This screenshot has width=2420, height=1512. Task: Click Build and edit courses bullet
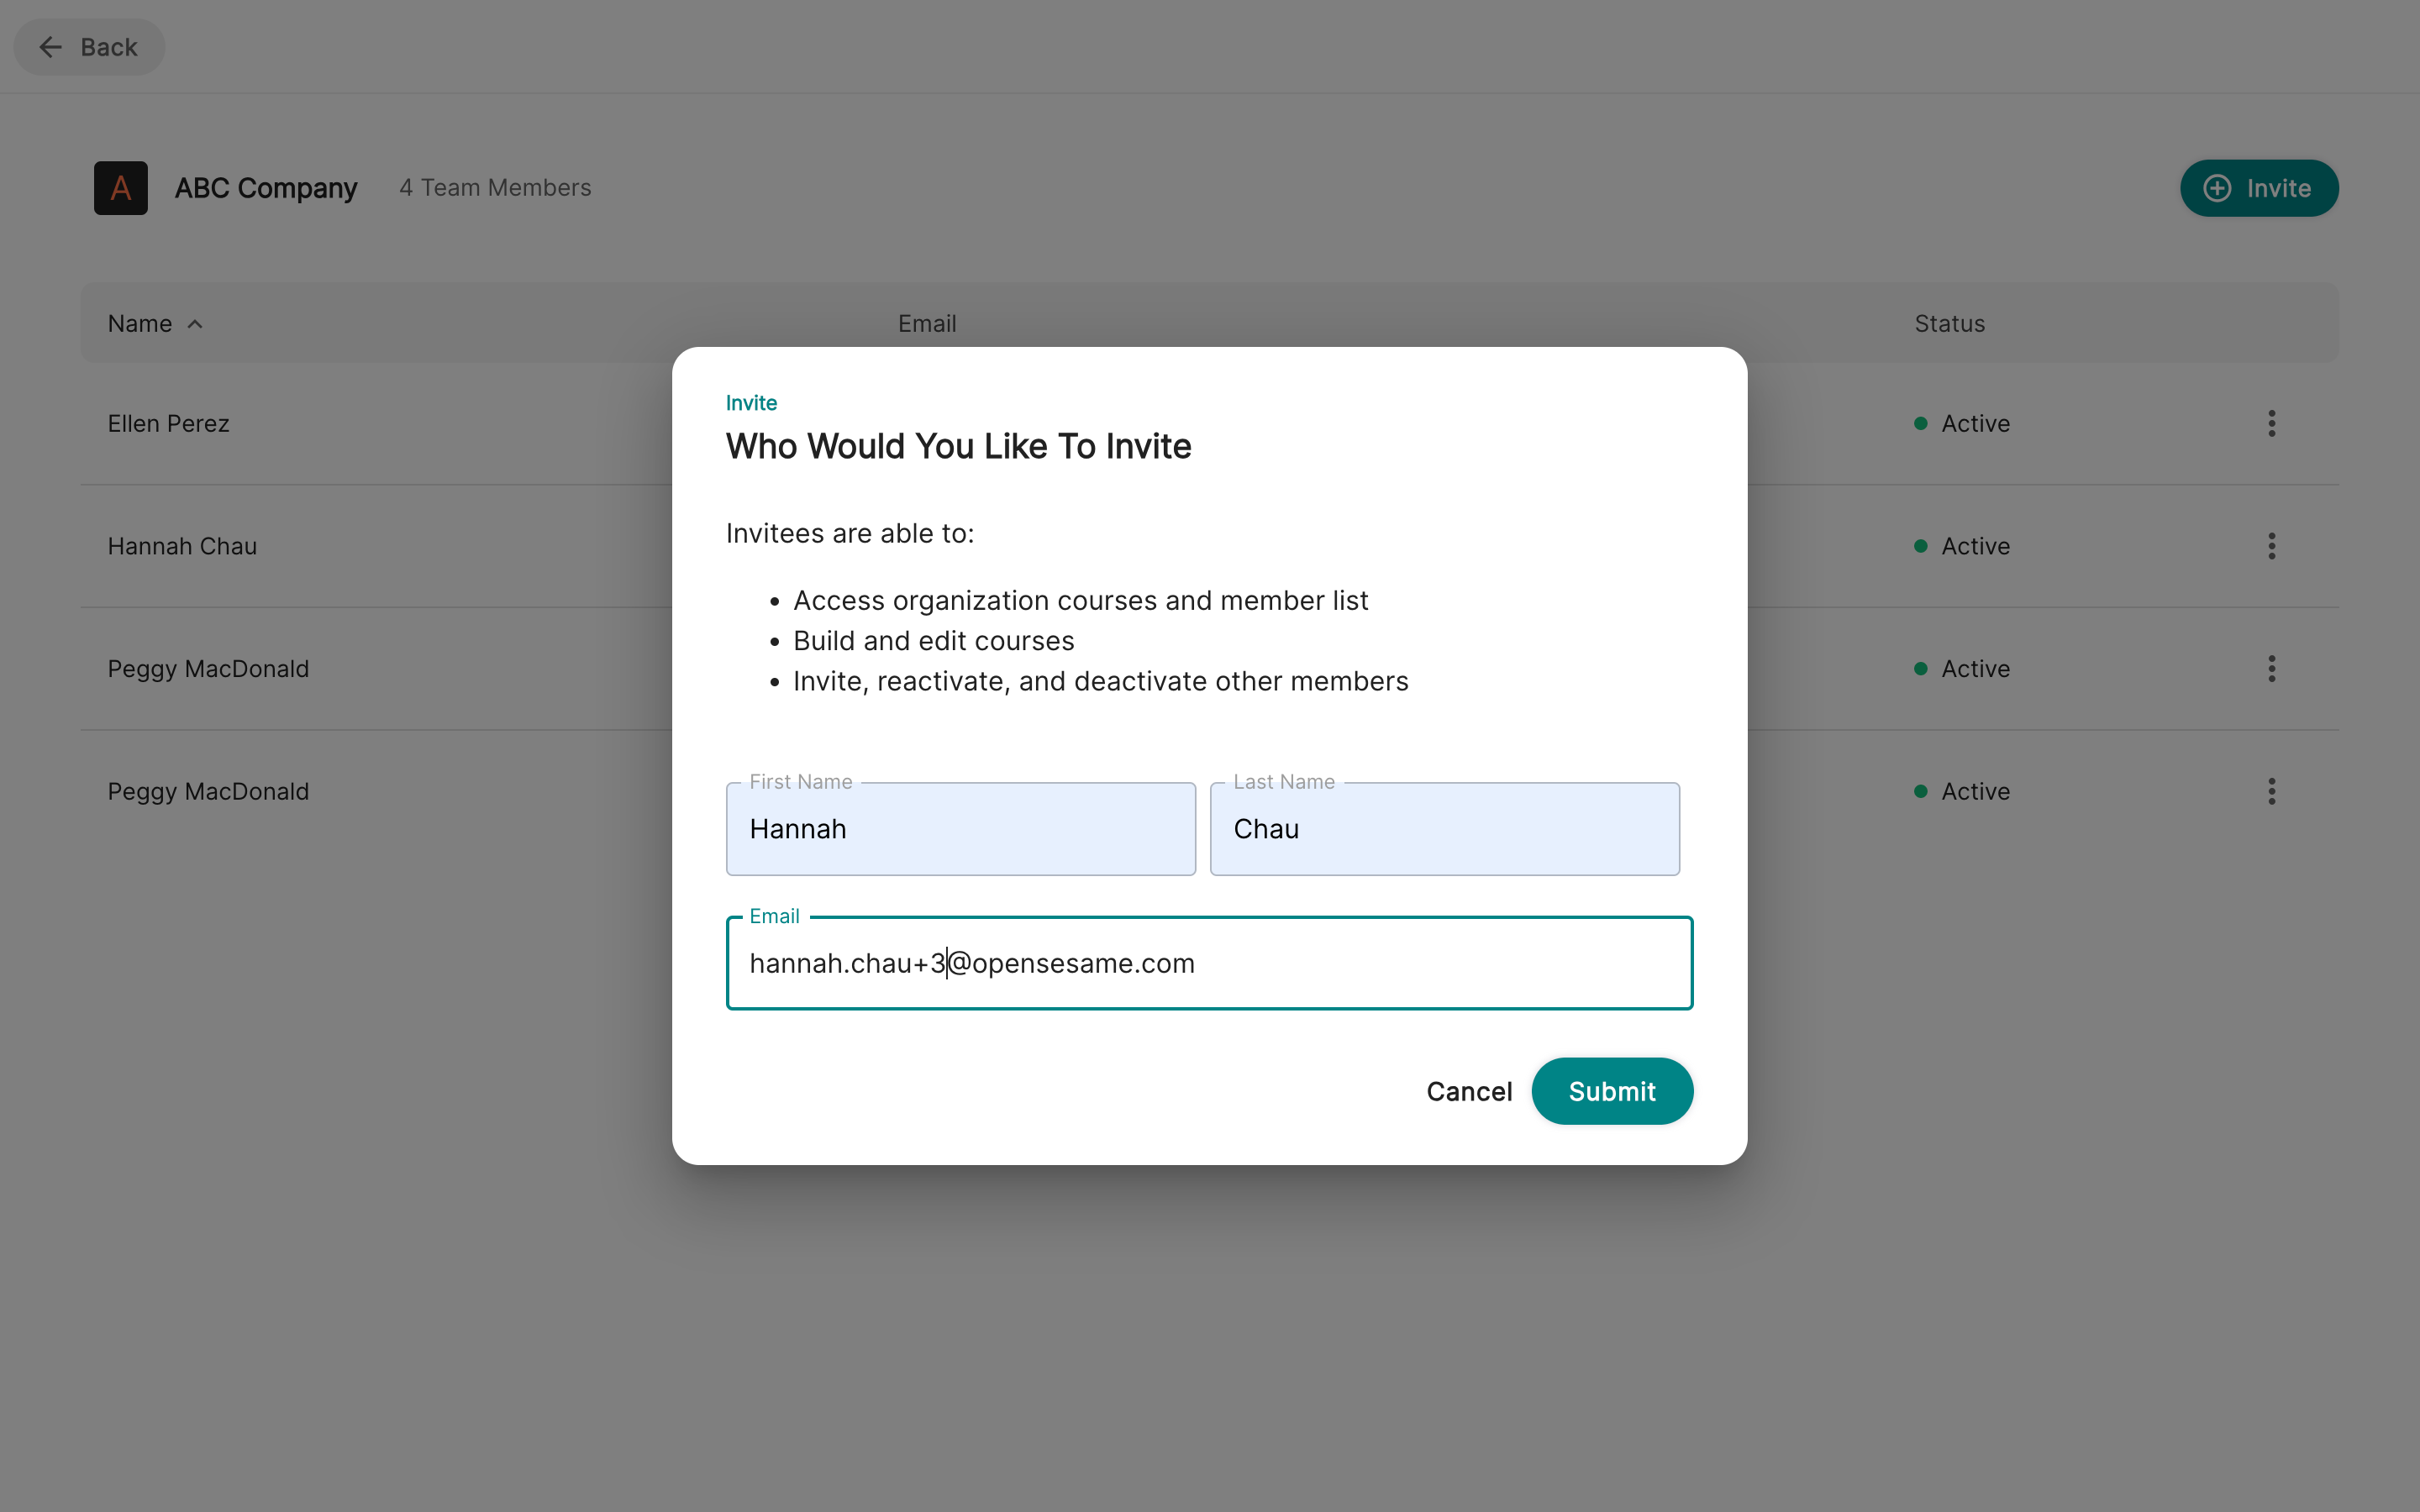(933, 641)
